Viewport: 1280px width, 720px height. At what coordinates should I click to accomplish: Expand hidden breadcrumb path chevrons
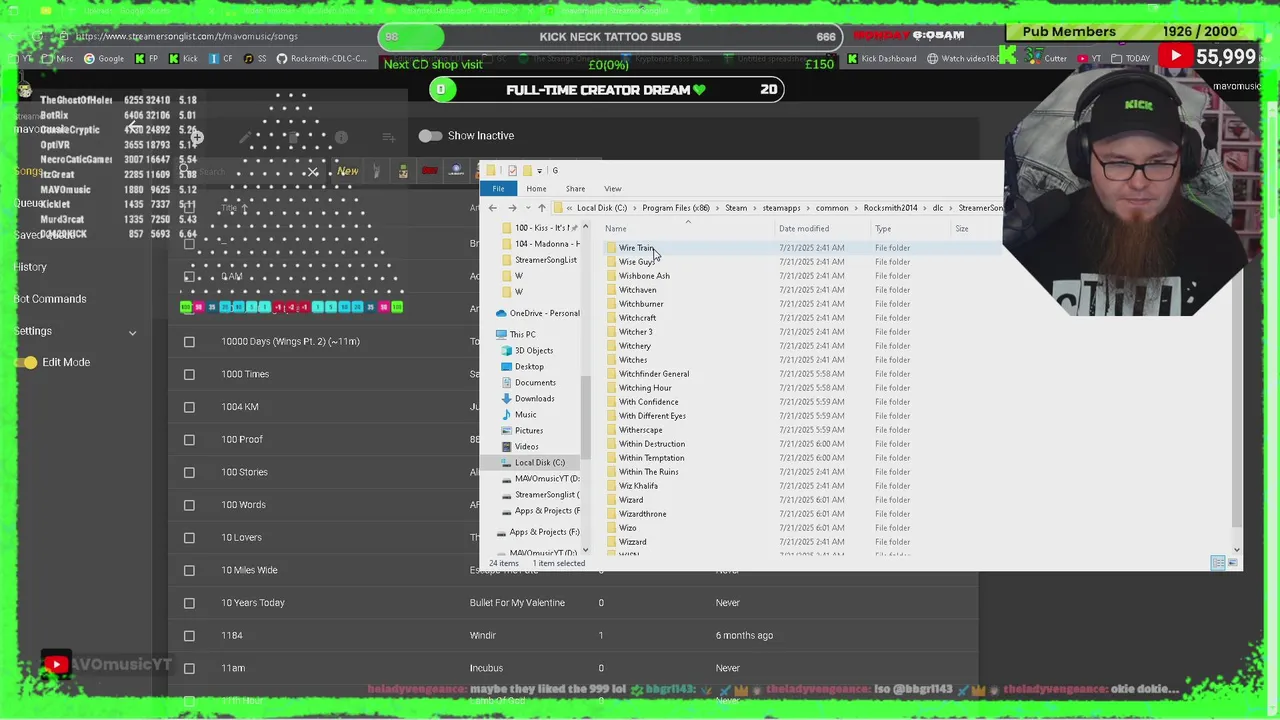coord(569,208)
